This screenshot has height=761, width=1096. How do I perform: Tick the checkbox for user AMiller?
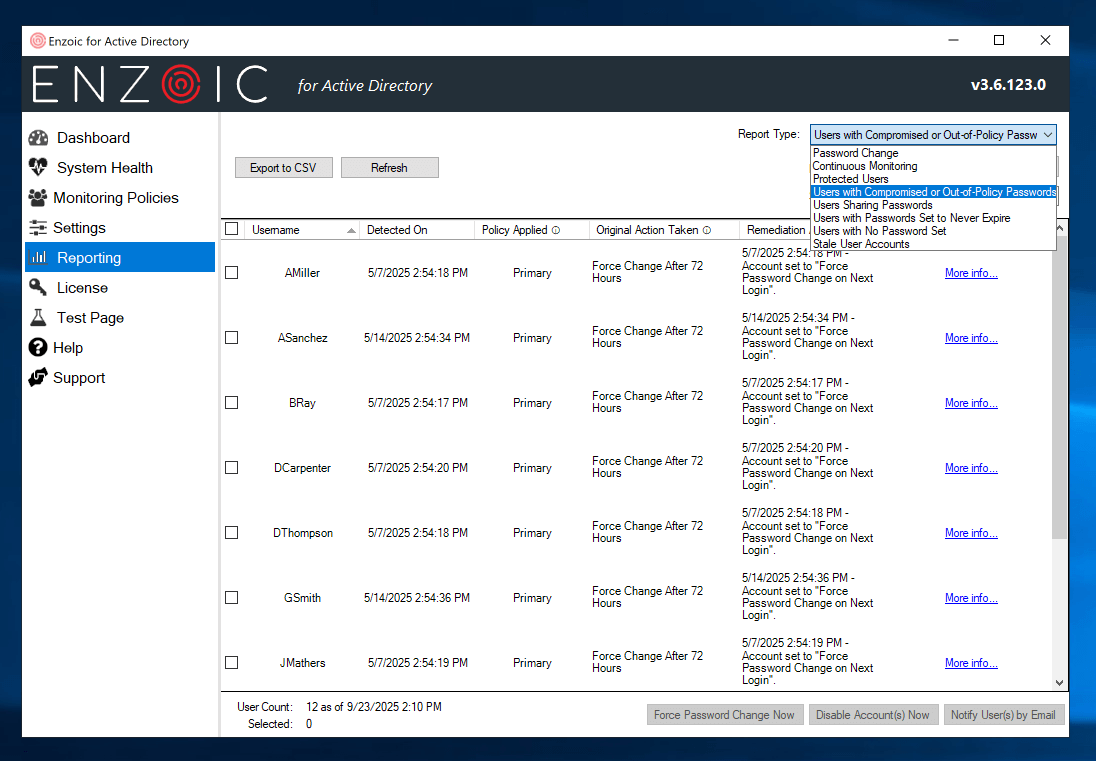(232, 273)
